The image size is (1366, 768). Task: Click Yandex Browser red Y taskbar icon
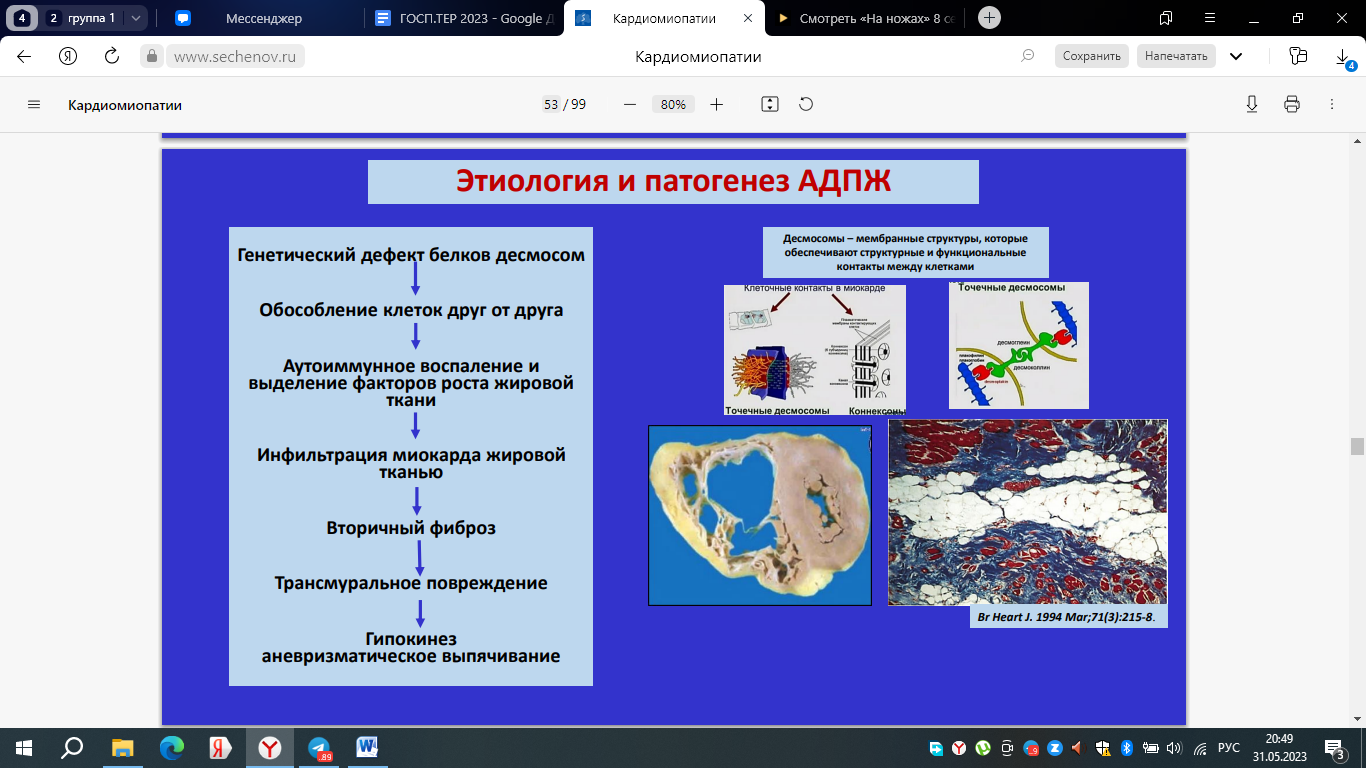[270, 747]
